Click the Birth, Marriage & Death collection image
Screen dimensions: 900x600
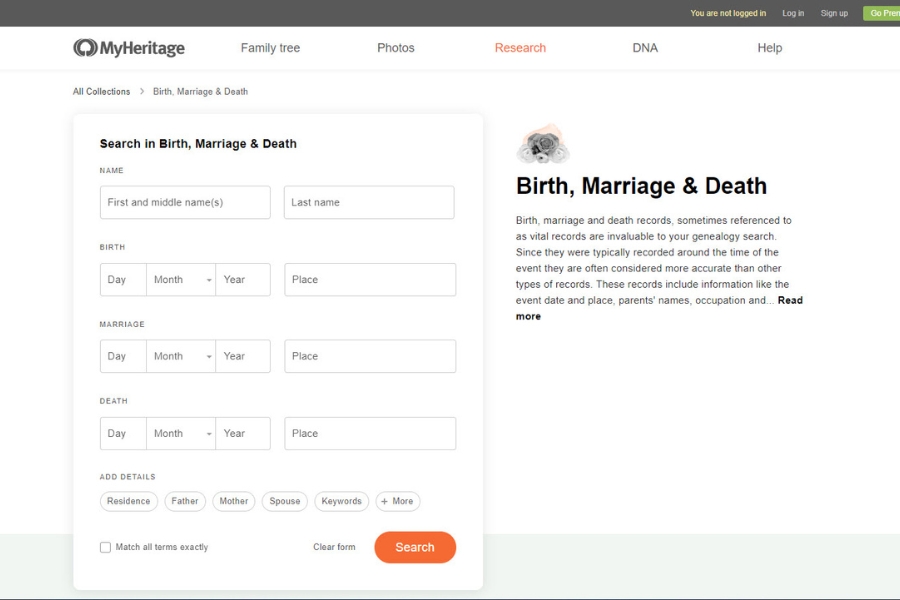543,146
